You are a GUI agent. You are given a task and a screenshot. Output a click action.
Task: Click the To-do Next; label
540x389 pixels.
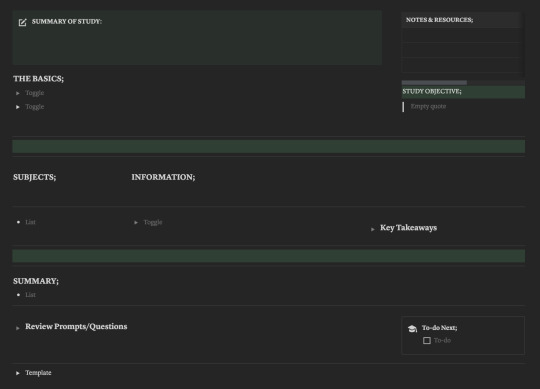coord(439,328)
